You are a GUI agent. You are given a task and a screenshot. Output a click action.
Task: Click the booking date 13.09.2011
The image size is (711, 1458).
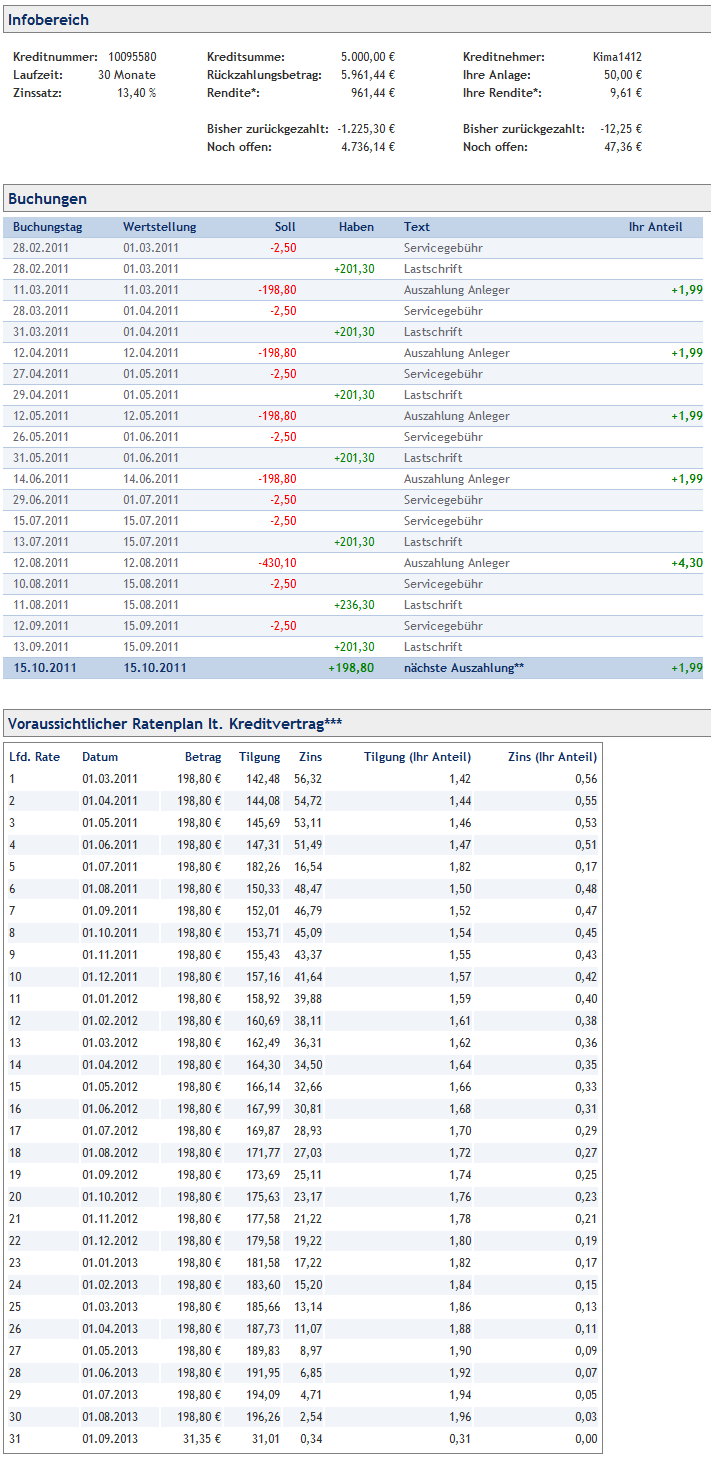pos(41,647)
